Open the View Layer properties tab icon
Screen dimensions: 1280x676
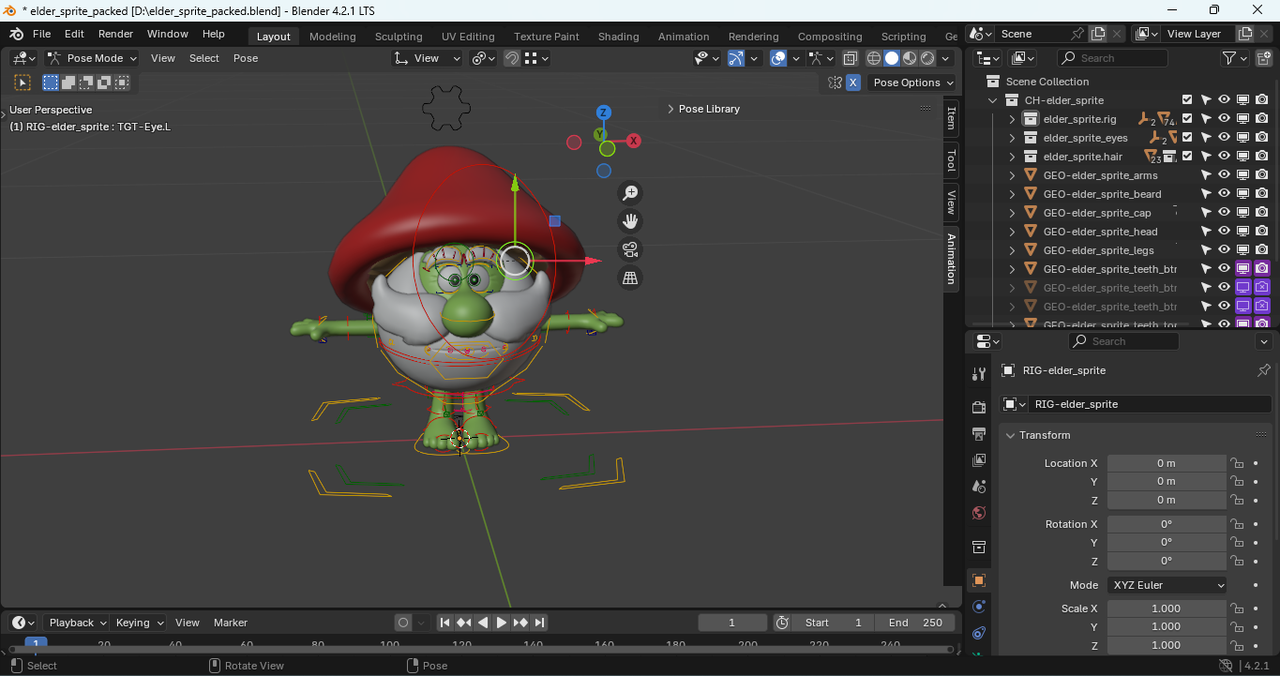[x=979, y=460]
